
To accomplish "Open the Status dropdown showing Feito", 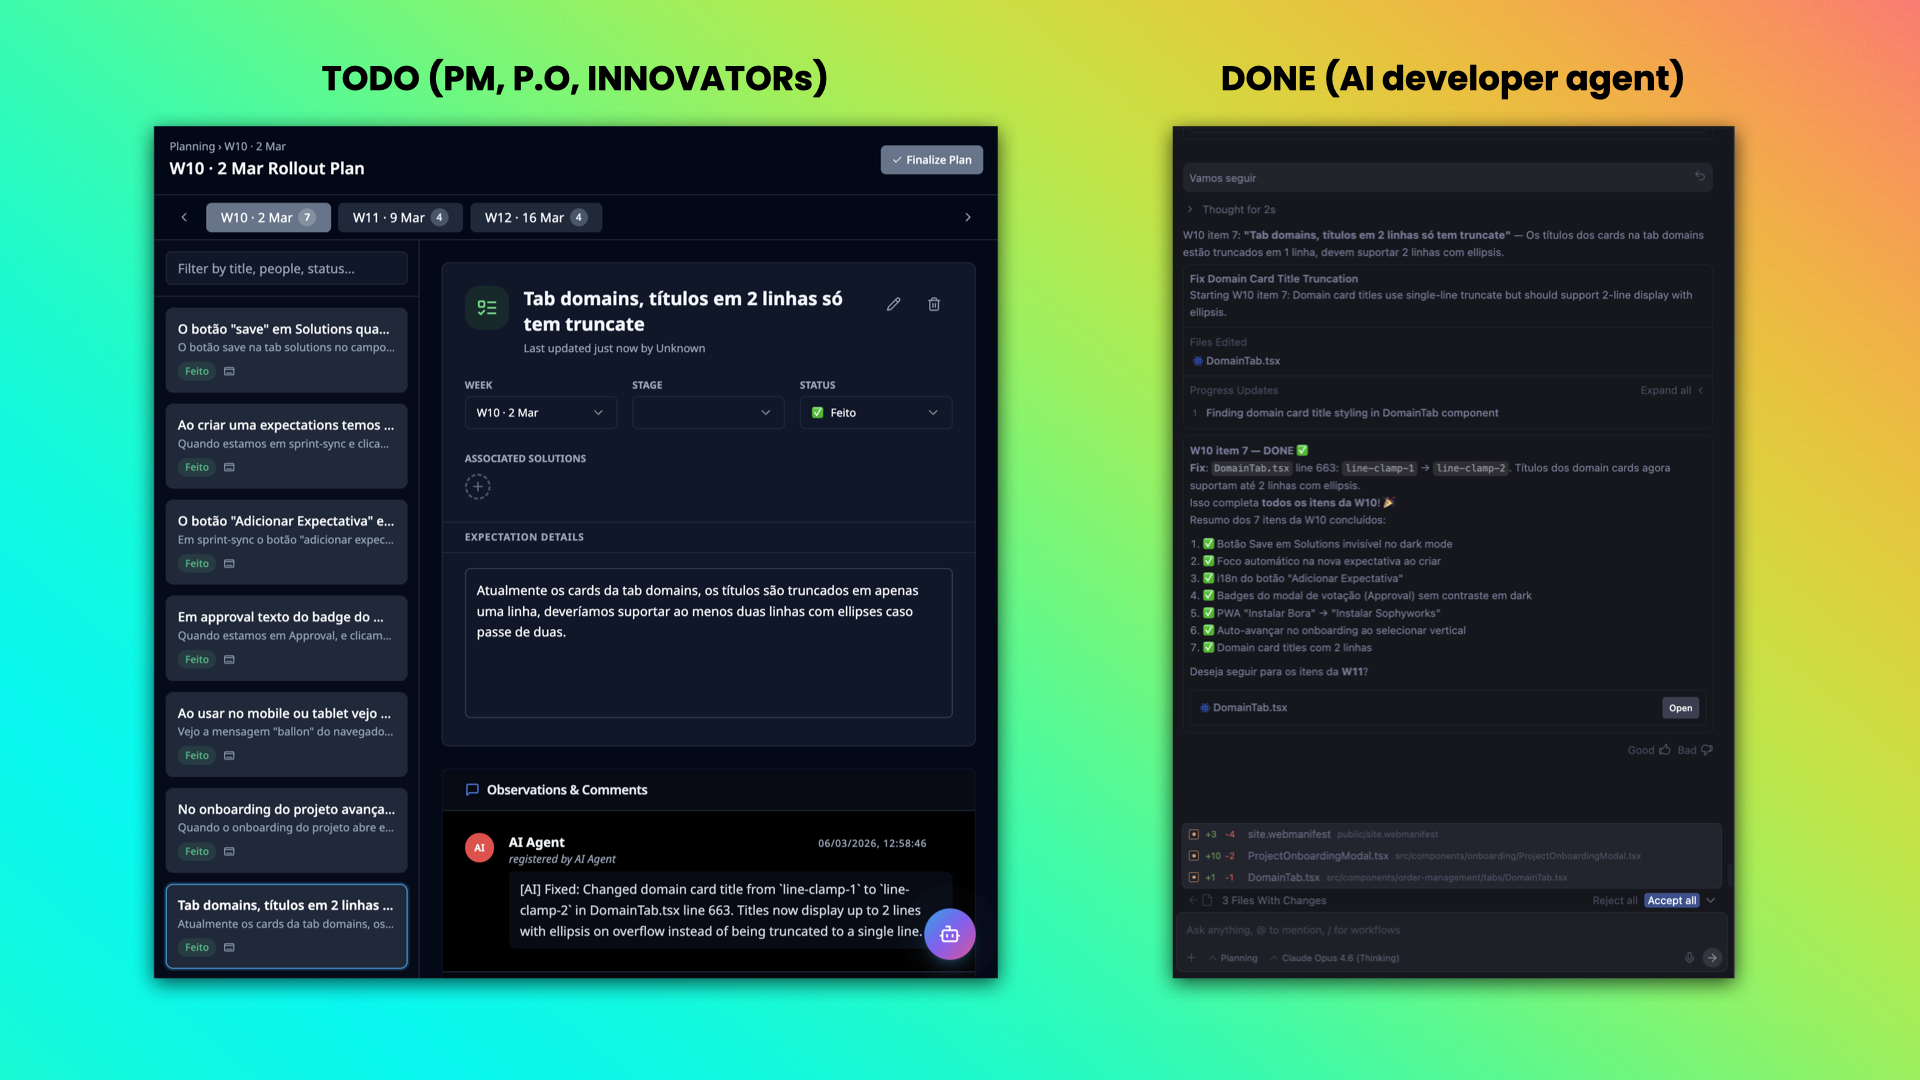I will pos(875,413).
